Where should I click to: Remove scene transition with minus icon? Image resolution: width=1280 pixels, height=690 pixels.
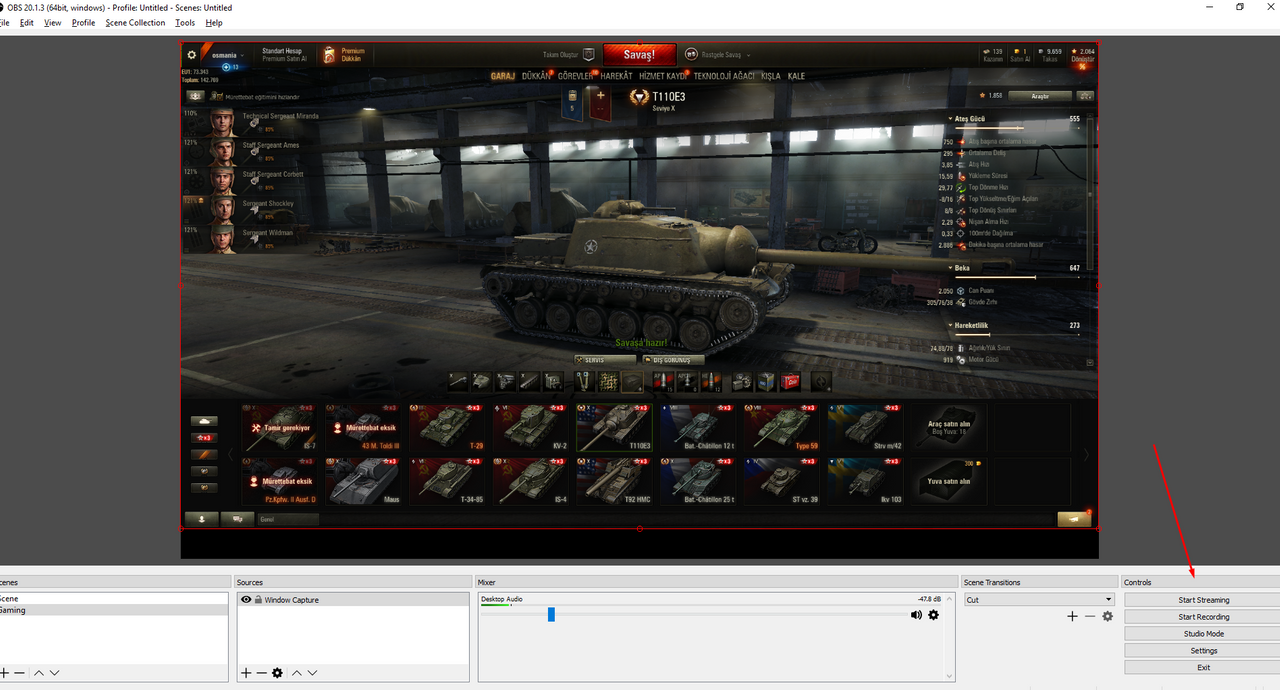pos(1090,616)
